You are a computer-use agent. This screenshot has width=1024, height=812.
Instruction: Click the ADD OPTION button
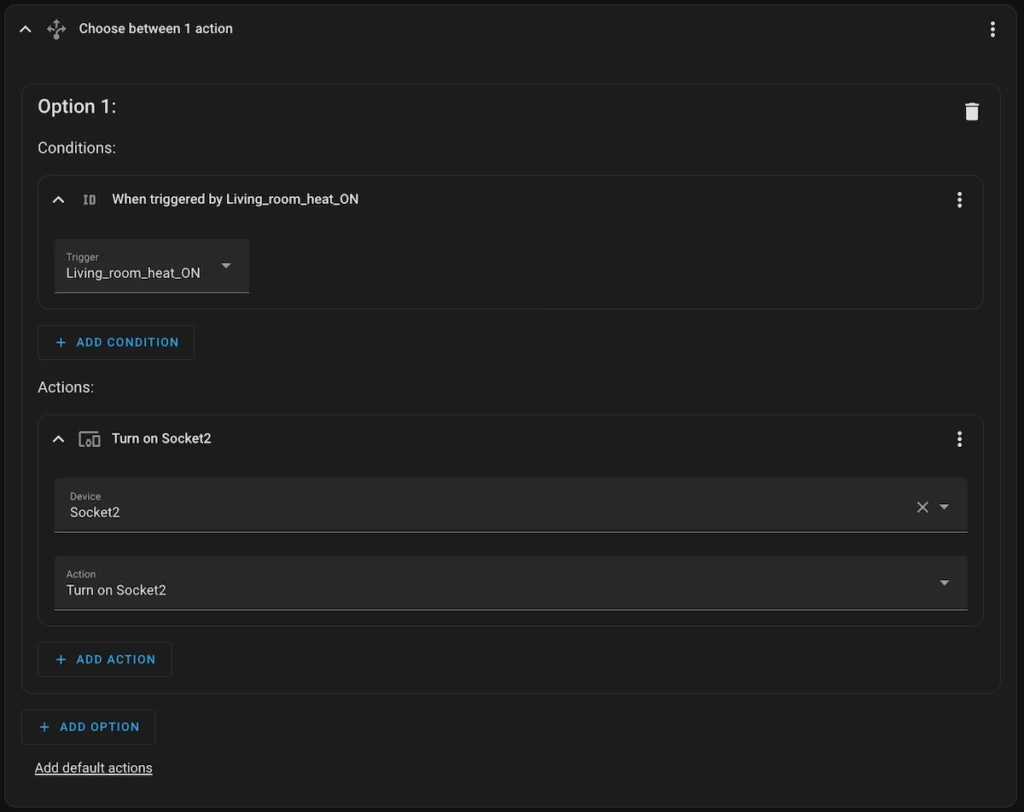(x=88, y=727)
